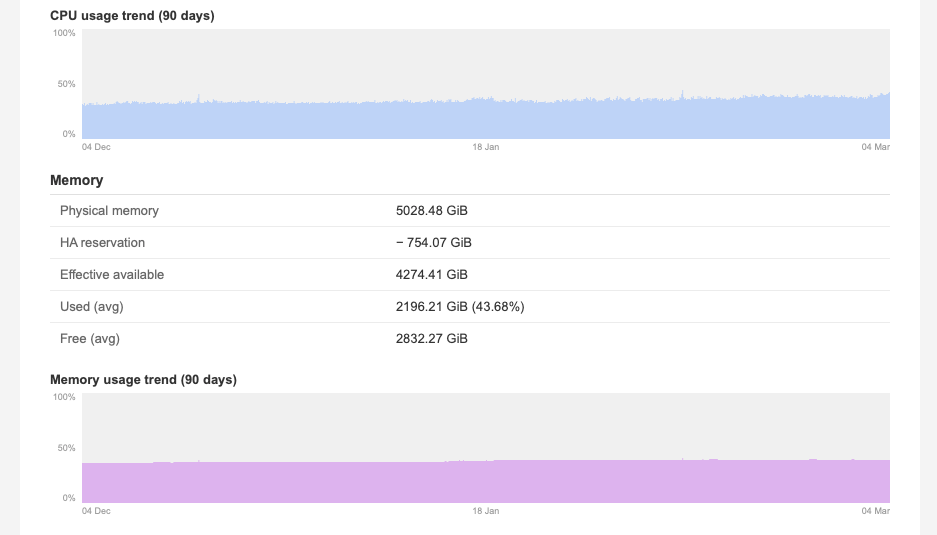The image size is (937, 535).
Task: Click the 18 Jan label under the memory chart
Action: click(x=485, y=511)
